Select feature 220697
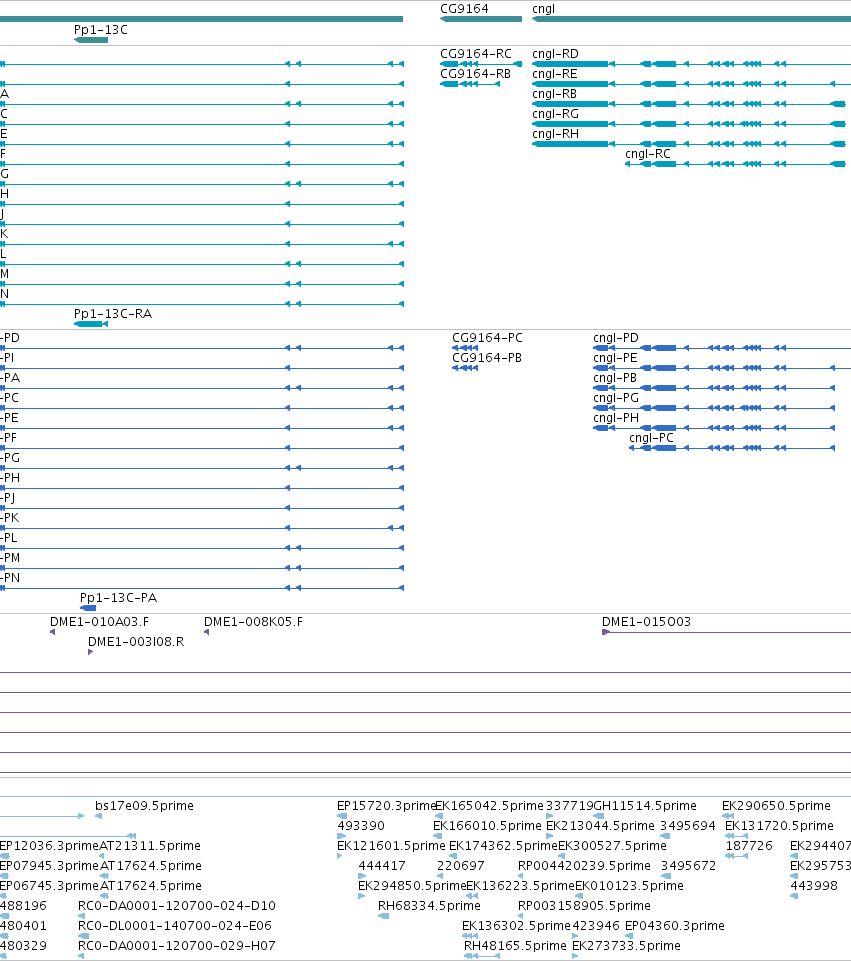Image resolution: width=851 pixels, height=961 pixels. pos(460,865)
